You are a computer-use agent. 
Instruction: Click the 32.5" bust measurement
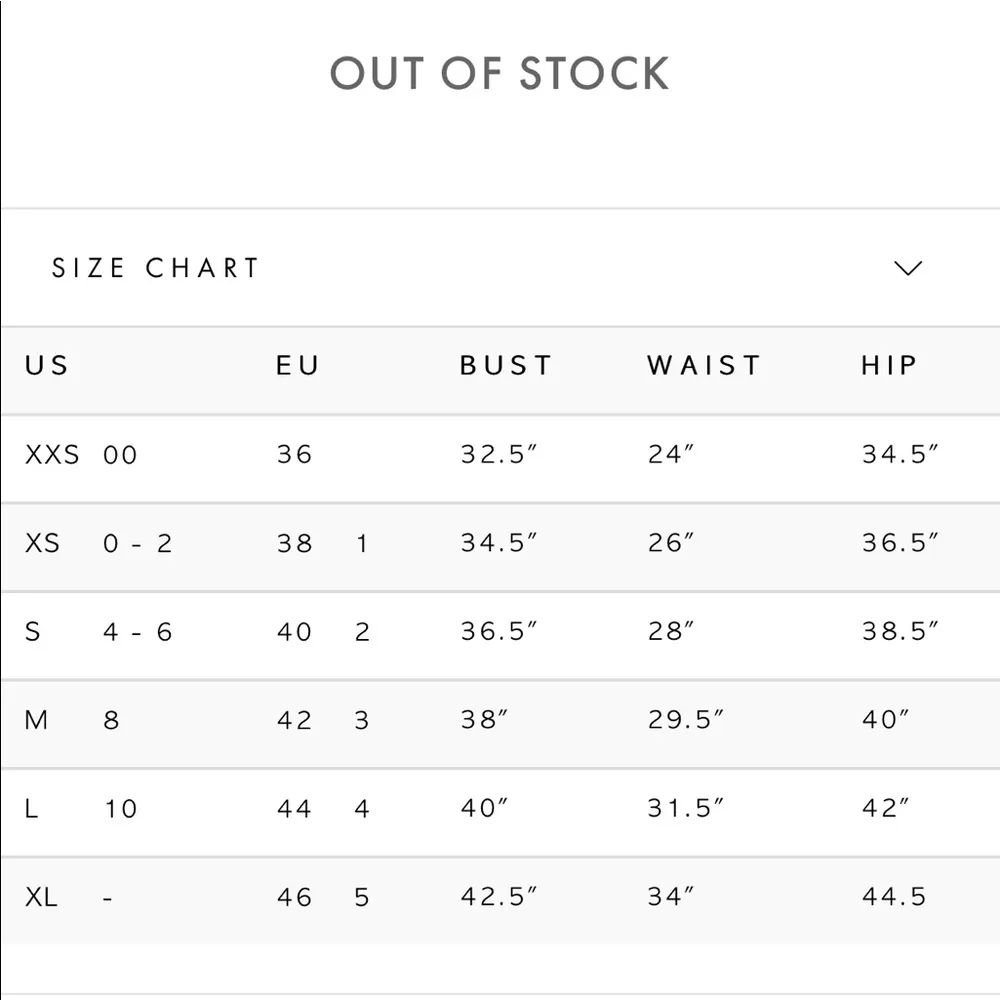499,455
